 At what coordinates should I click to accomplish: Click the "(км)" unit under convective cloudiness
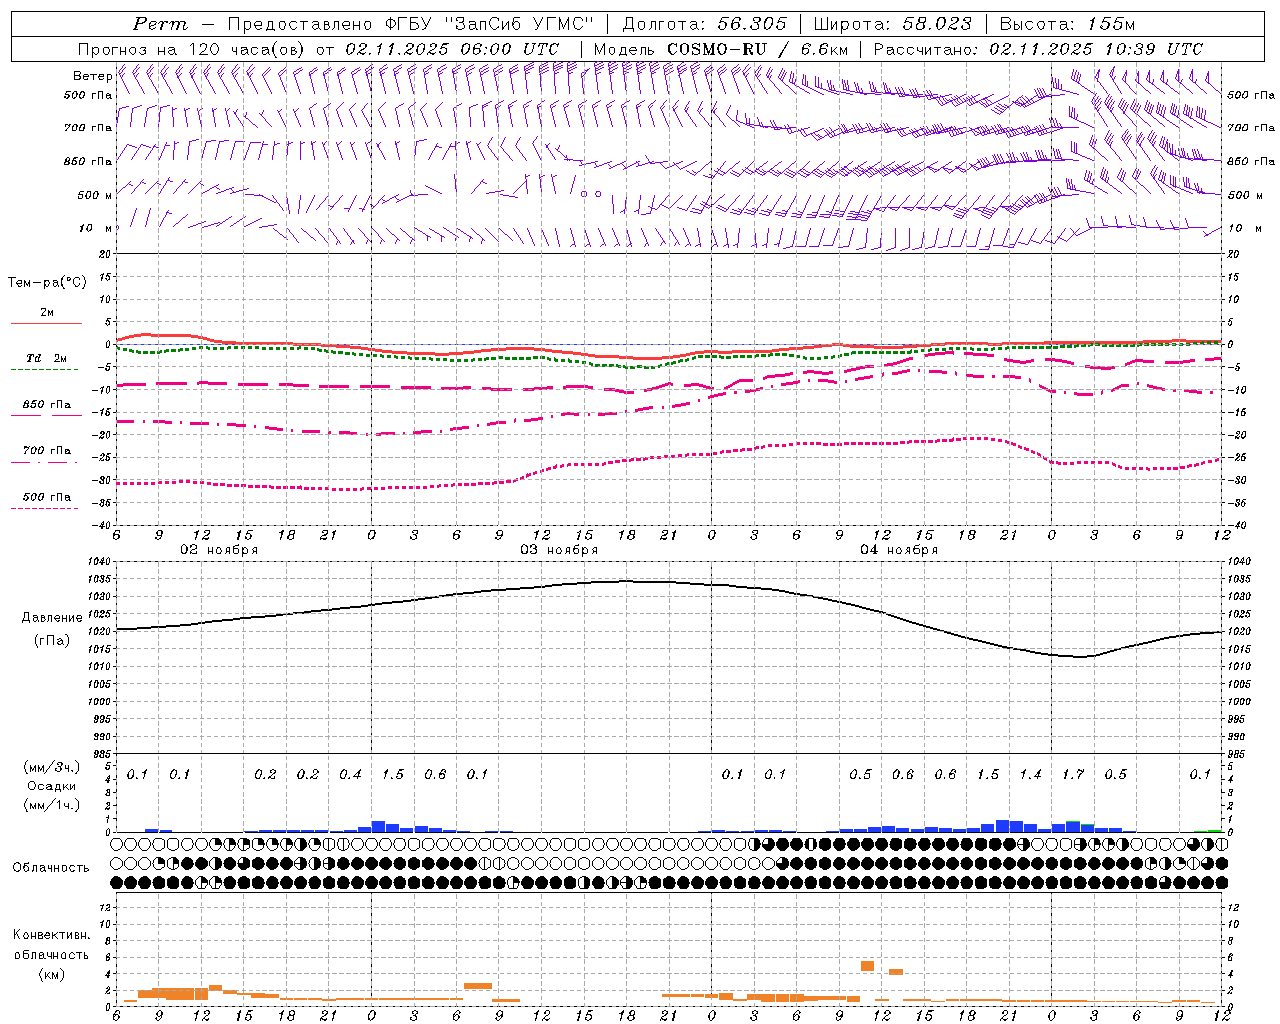point(51,974)
